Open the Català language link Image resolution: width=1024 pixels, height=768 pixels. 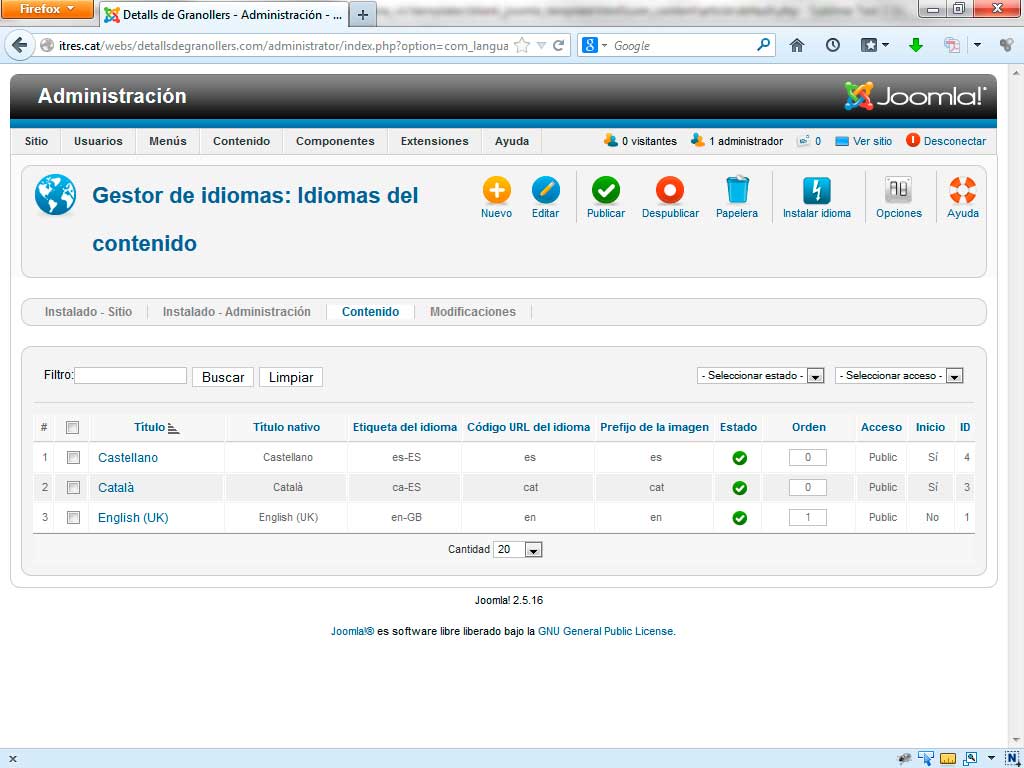116,488
